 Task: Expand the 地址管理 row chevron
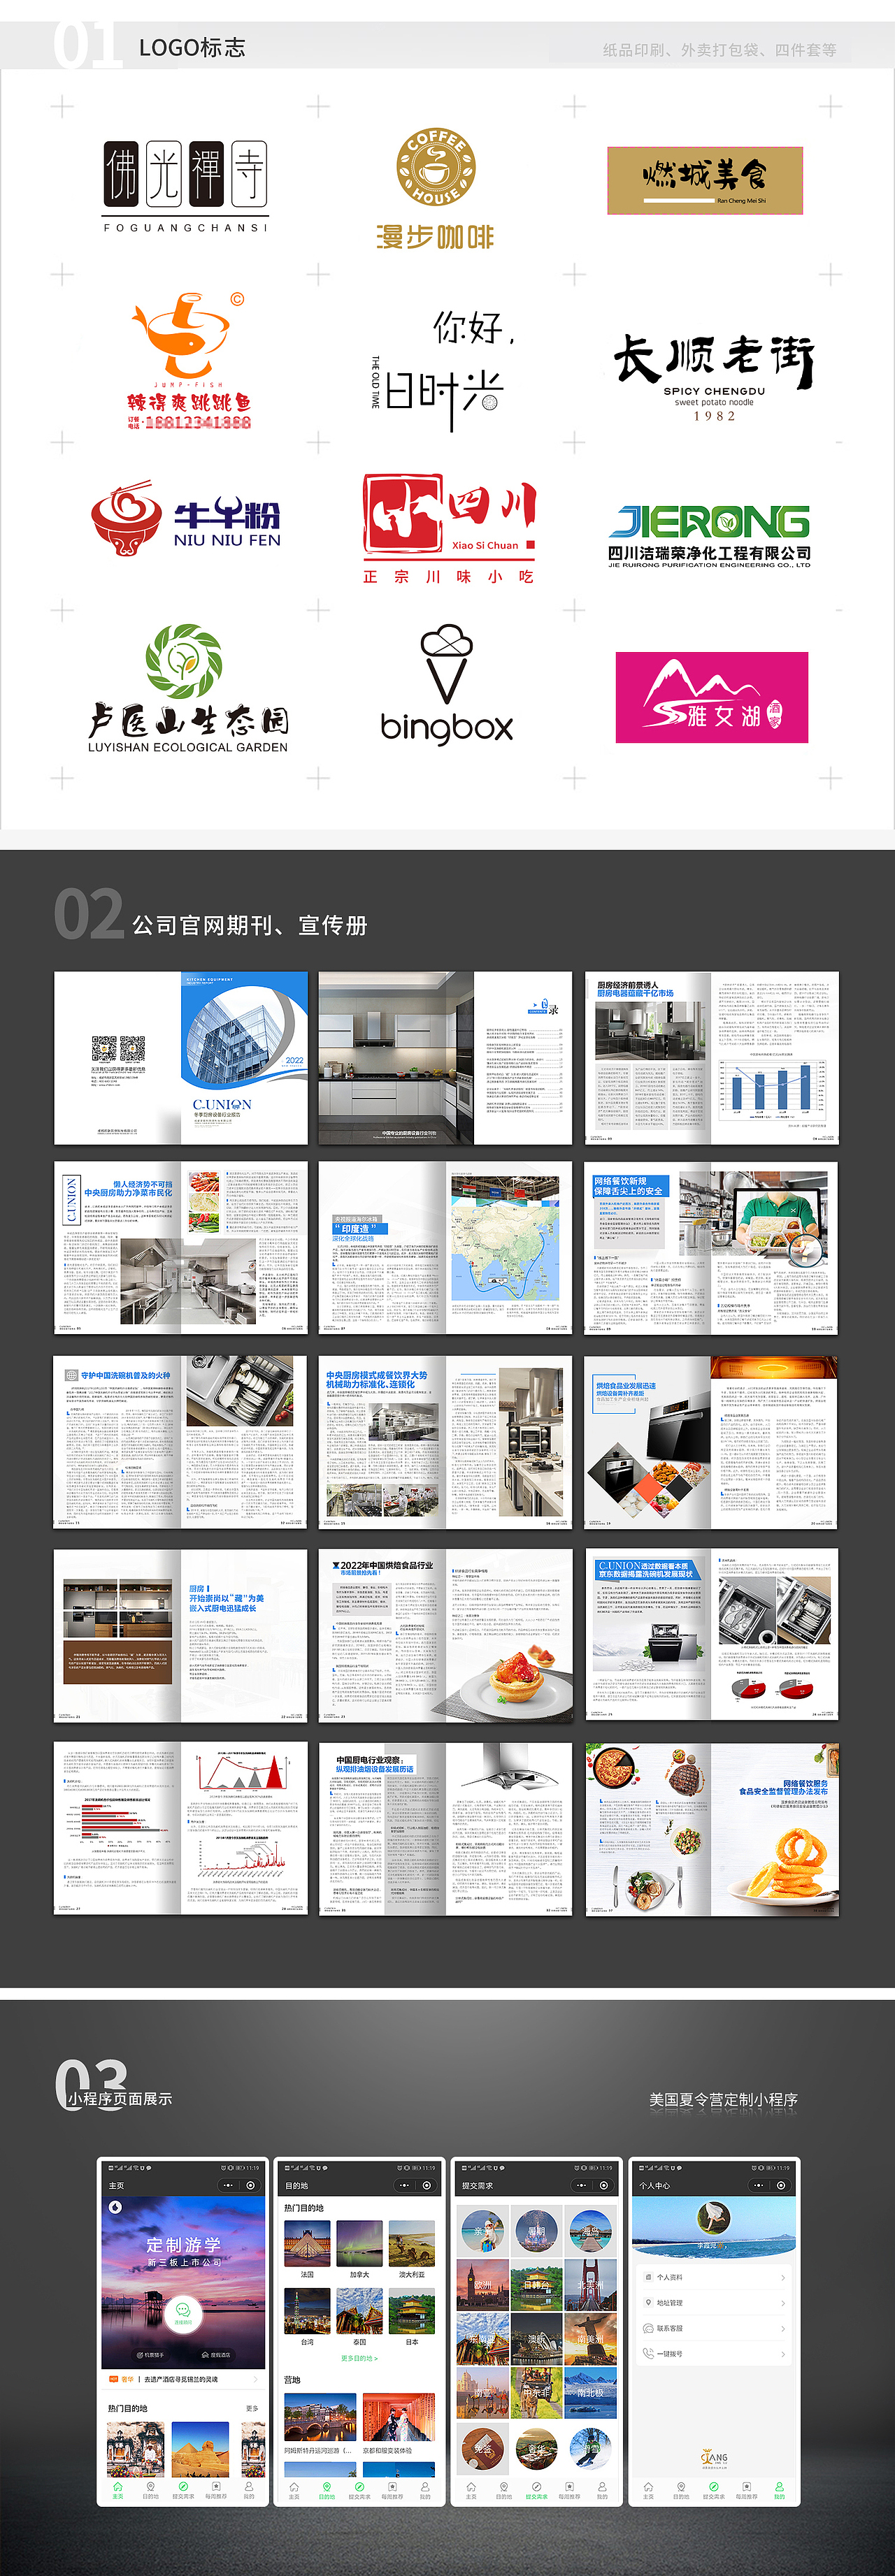point(783,2303)
